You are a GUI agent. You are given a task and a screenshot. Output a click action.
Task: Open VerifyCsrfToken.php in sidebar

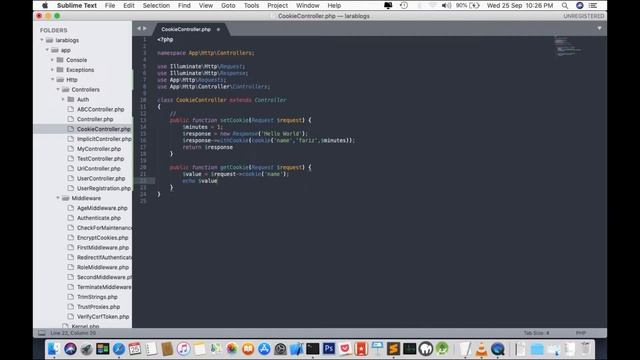point(103,316)
